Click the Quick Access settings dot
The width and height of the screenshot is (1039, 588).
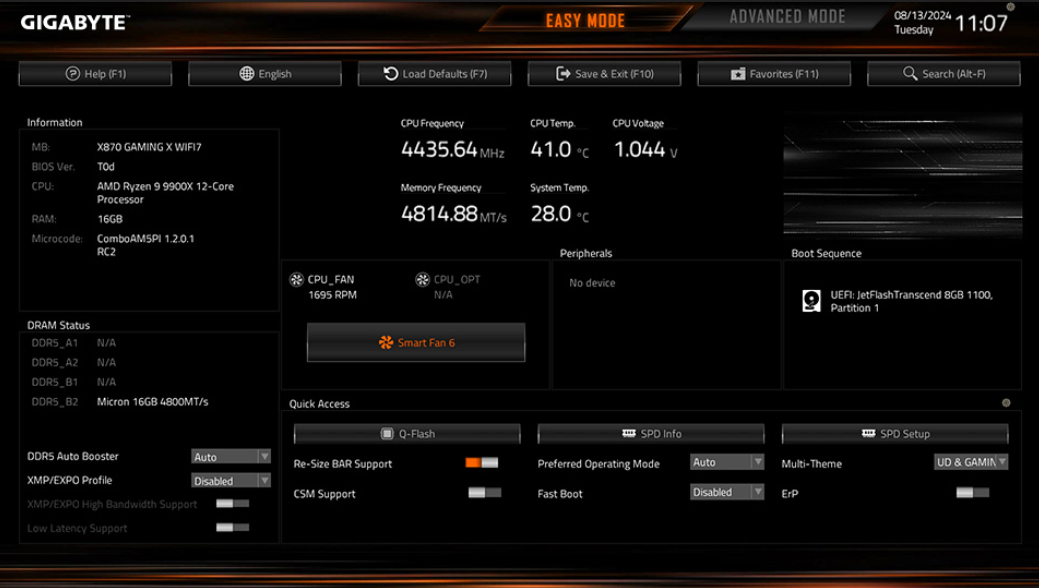coord(1006,403)
